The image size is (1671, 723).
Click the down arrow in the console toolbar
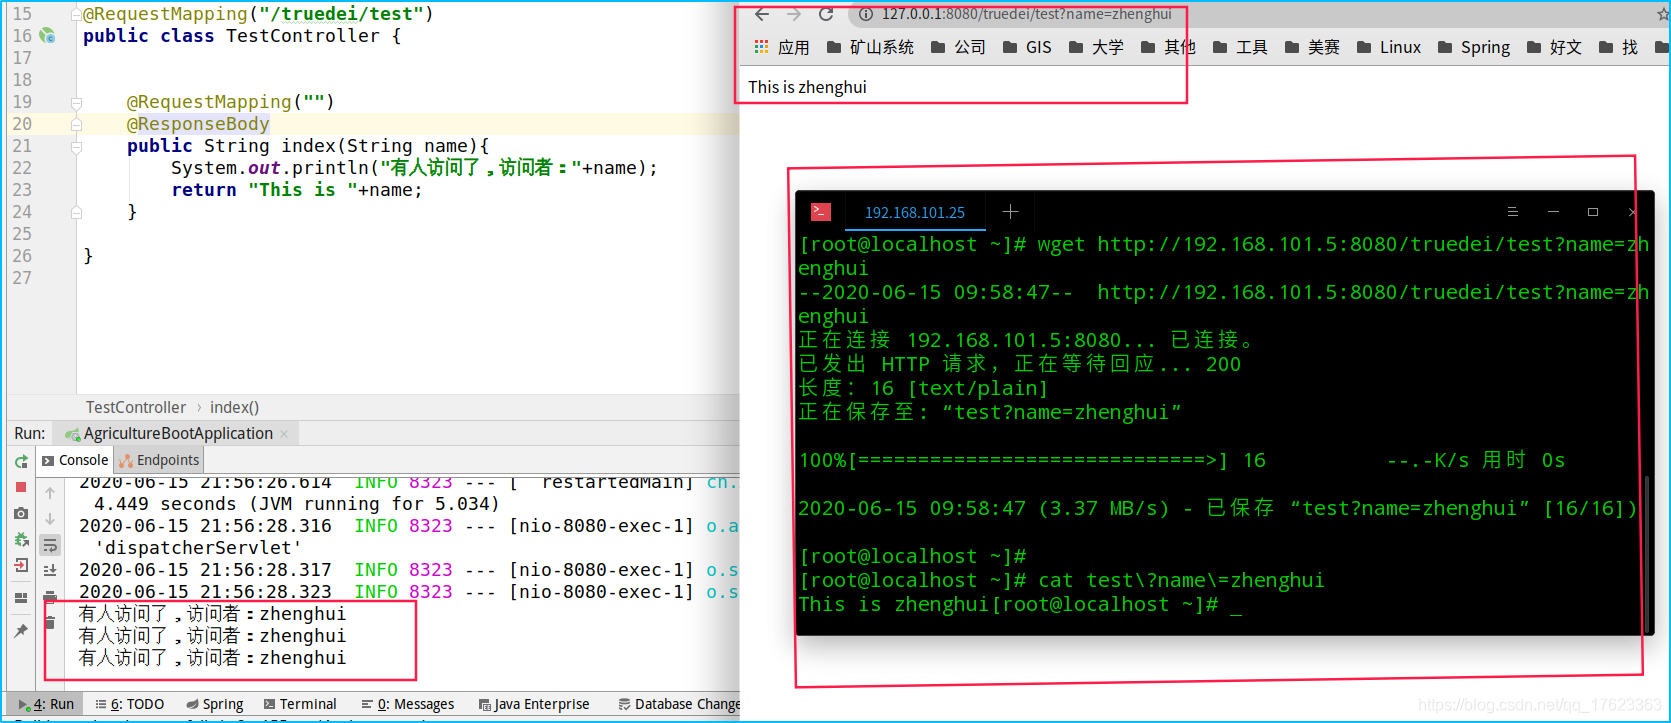click(x=50, y=519)
